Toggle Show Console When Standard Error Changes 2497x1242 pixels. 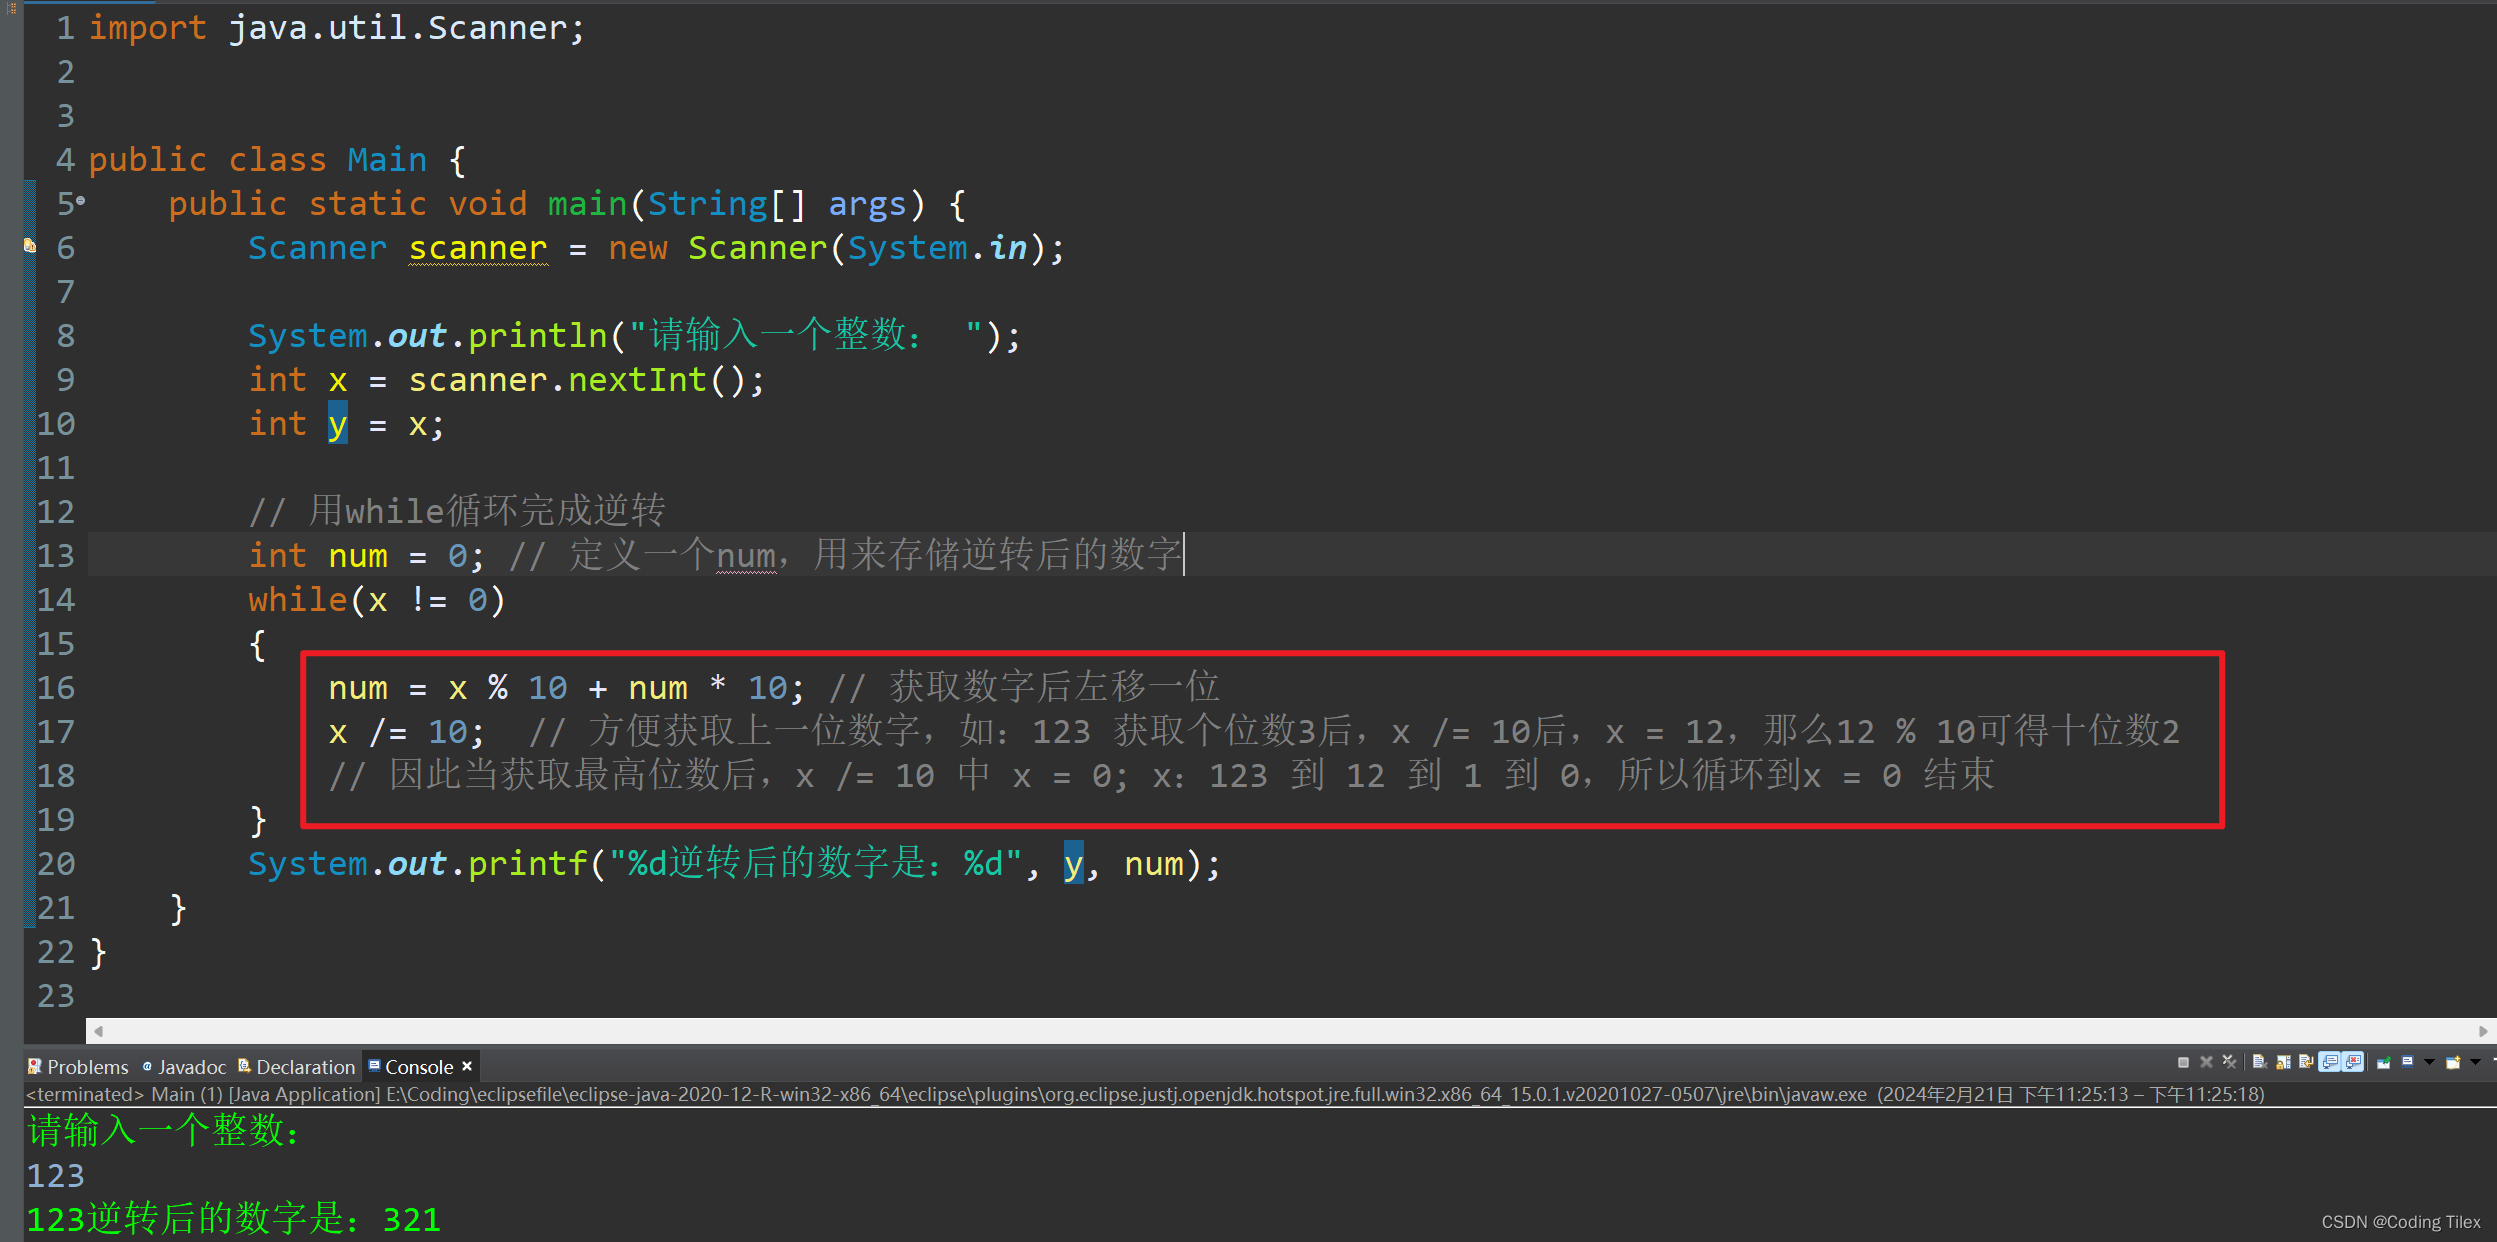click(2353, 1062)
